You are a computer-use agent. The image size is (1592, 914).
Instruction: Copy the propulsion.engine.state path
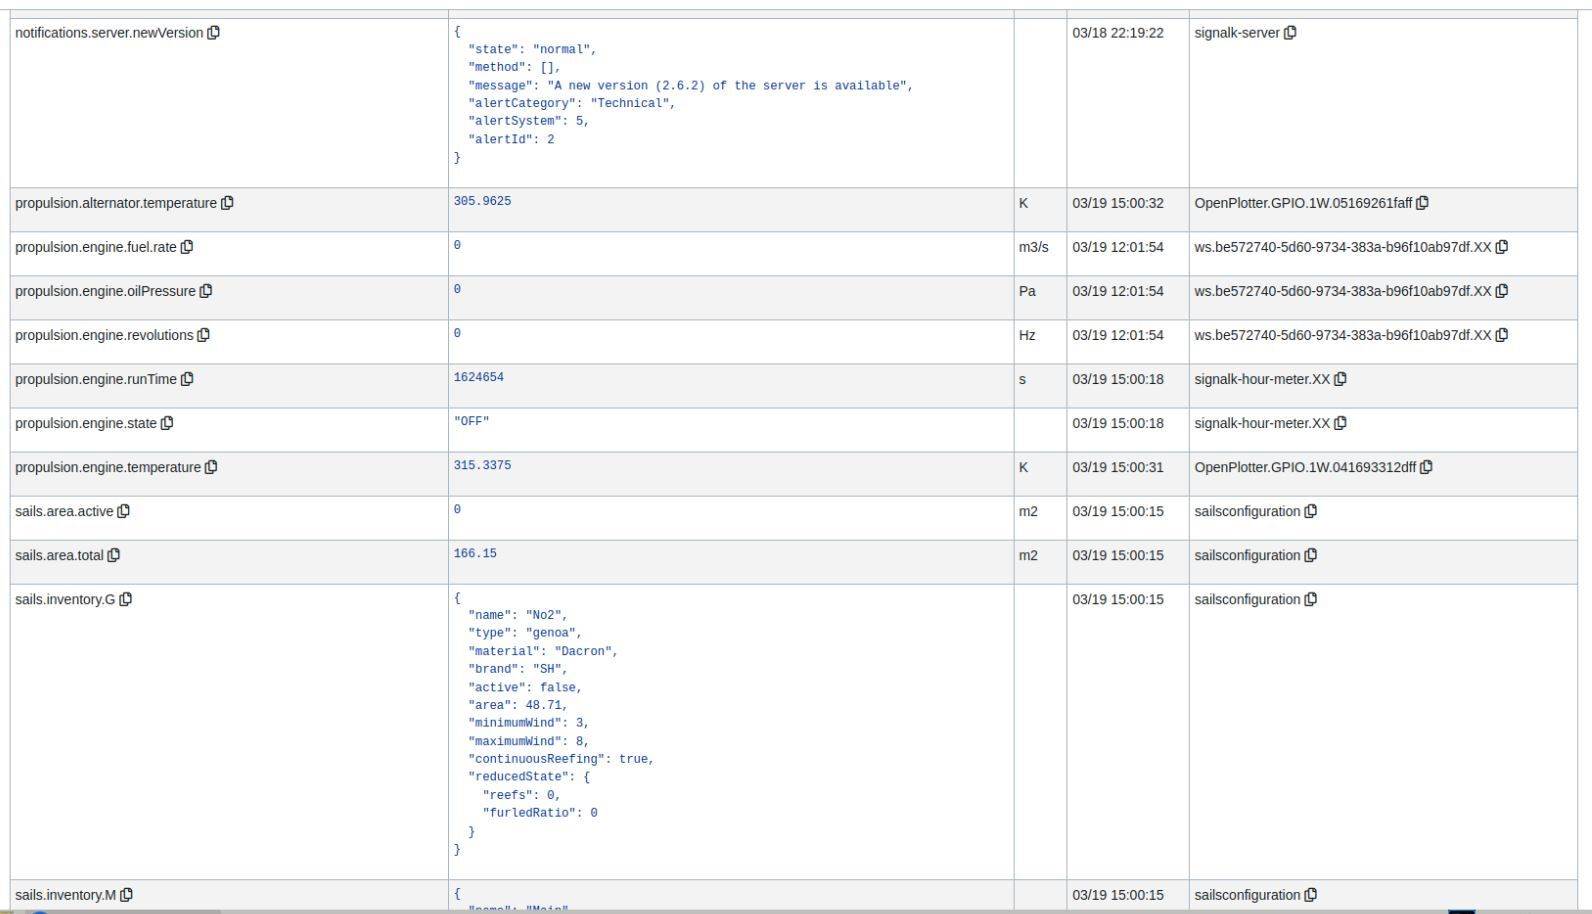[x=167, y=423]
